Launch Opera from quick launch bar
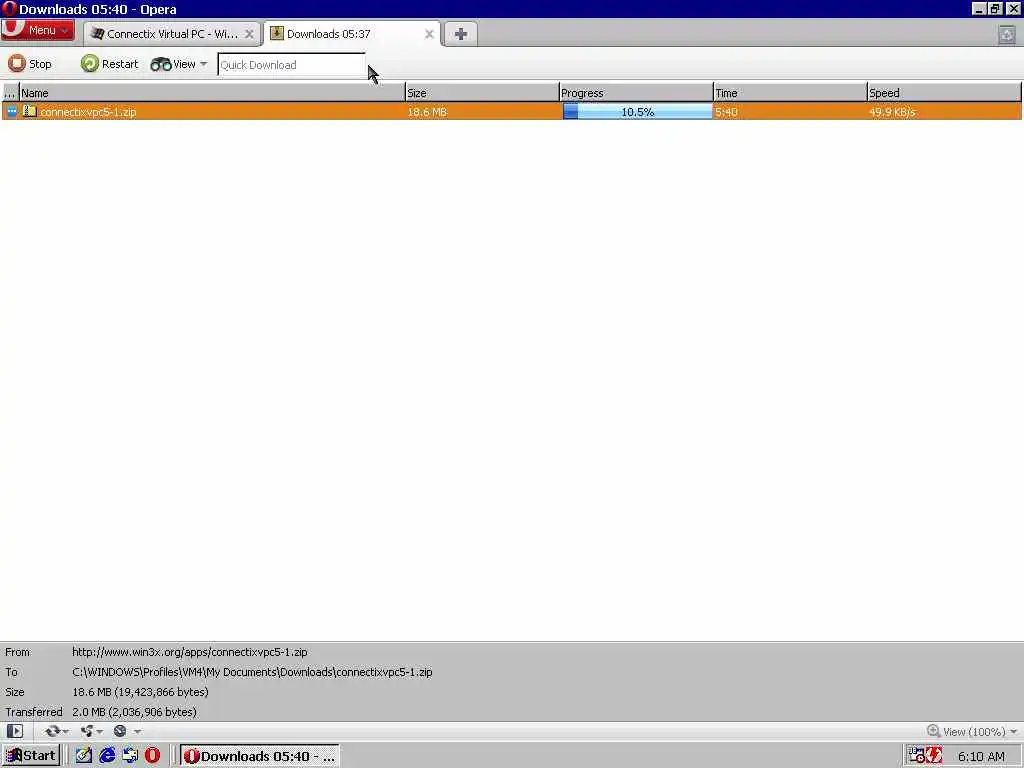This screenshot has height=768, width=1024. click(x=152, y=756)
